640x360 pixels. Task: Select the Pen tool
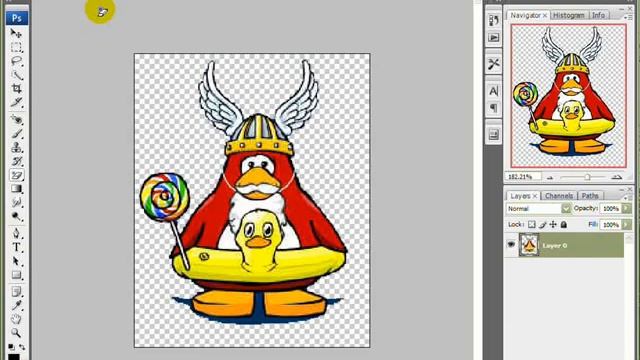16,233
